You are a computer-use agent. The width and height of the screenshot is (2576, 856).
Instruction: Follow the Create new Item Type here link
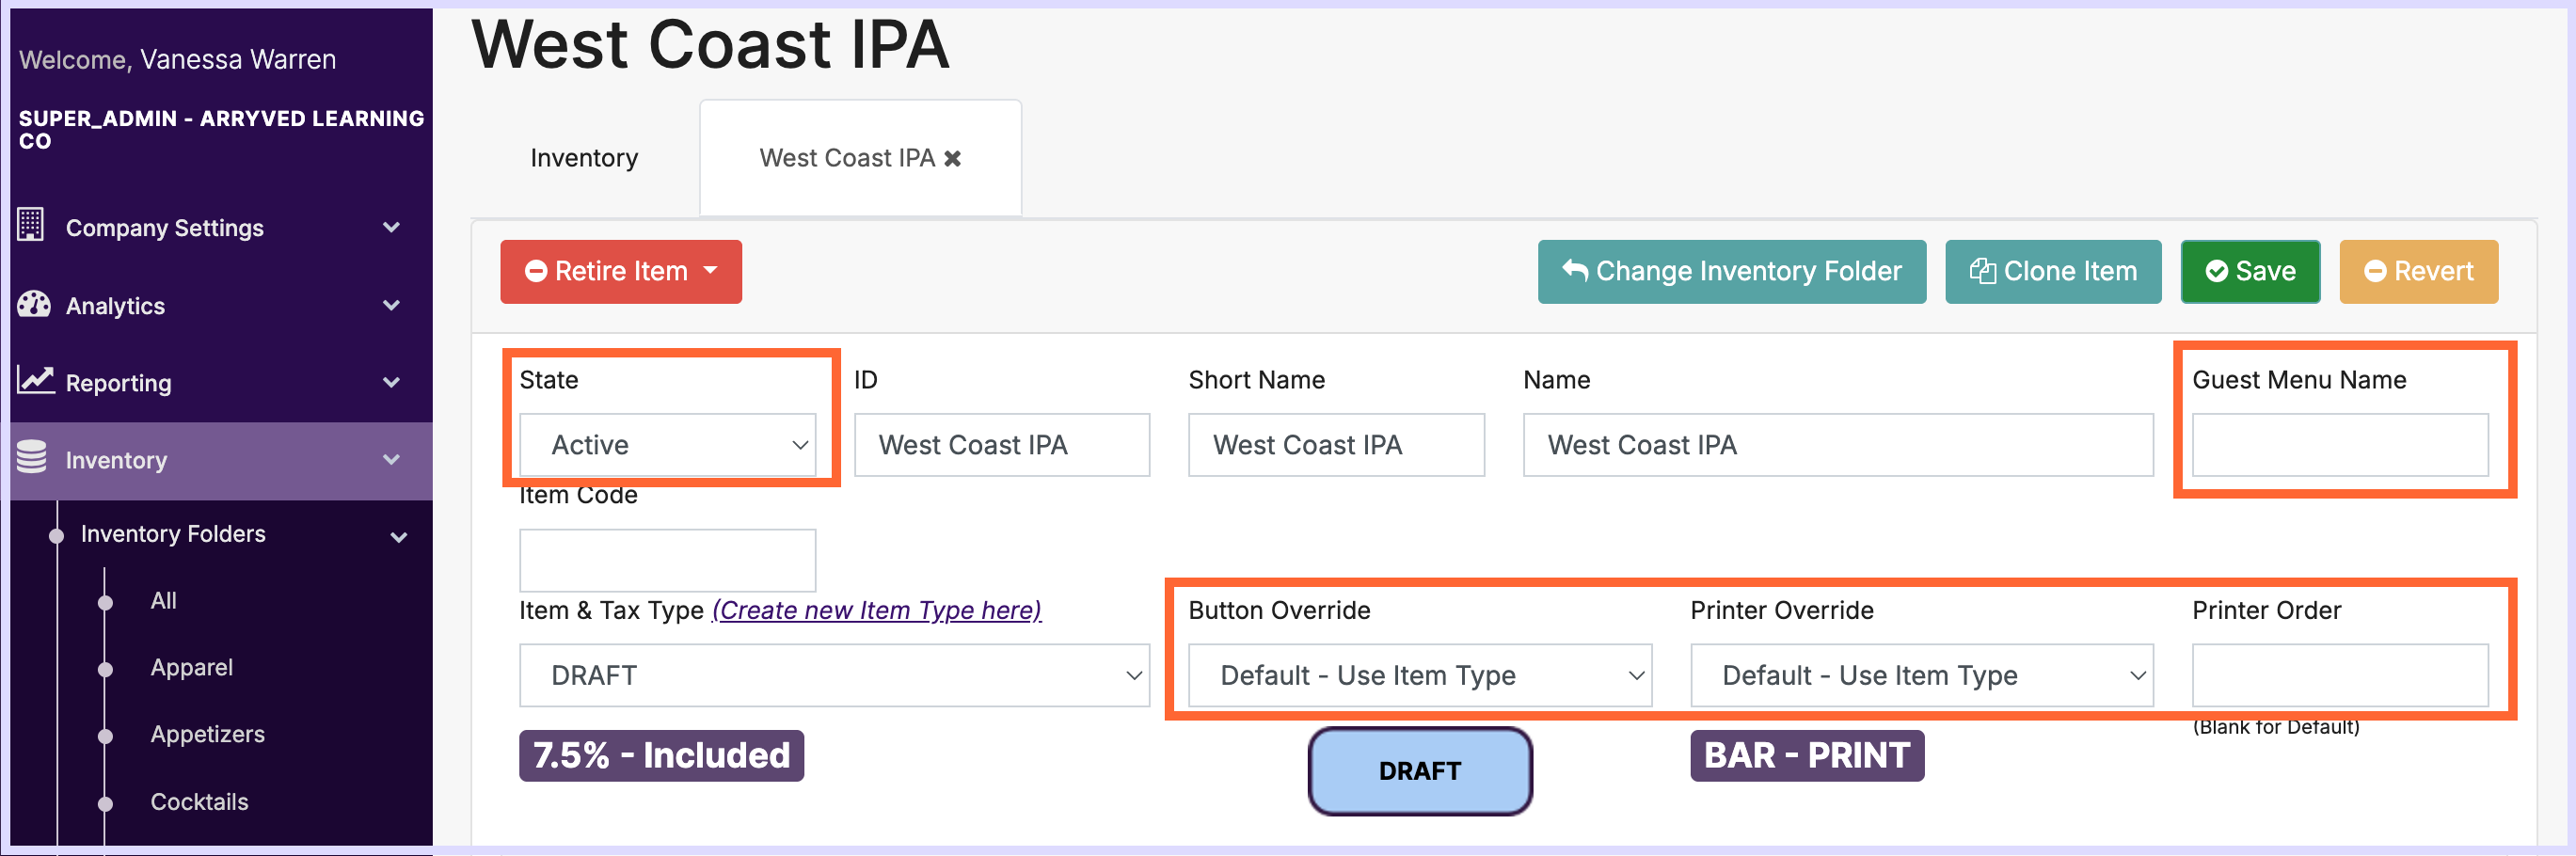click(x=876, y=610)
